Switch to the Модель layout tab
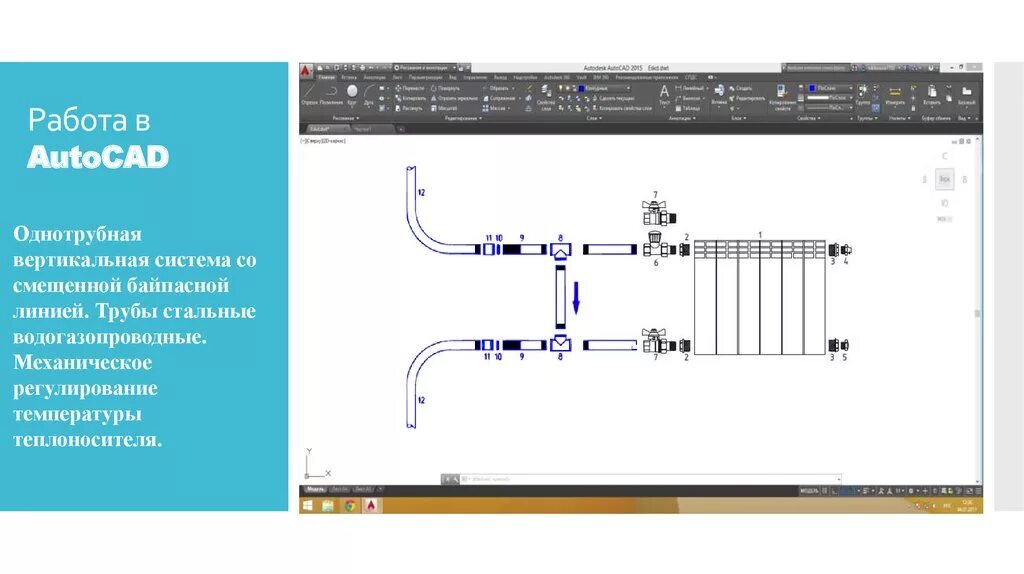Screen dimensions: 1024x574 (x=315, y=488)
